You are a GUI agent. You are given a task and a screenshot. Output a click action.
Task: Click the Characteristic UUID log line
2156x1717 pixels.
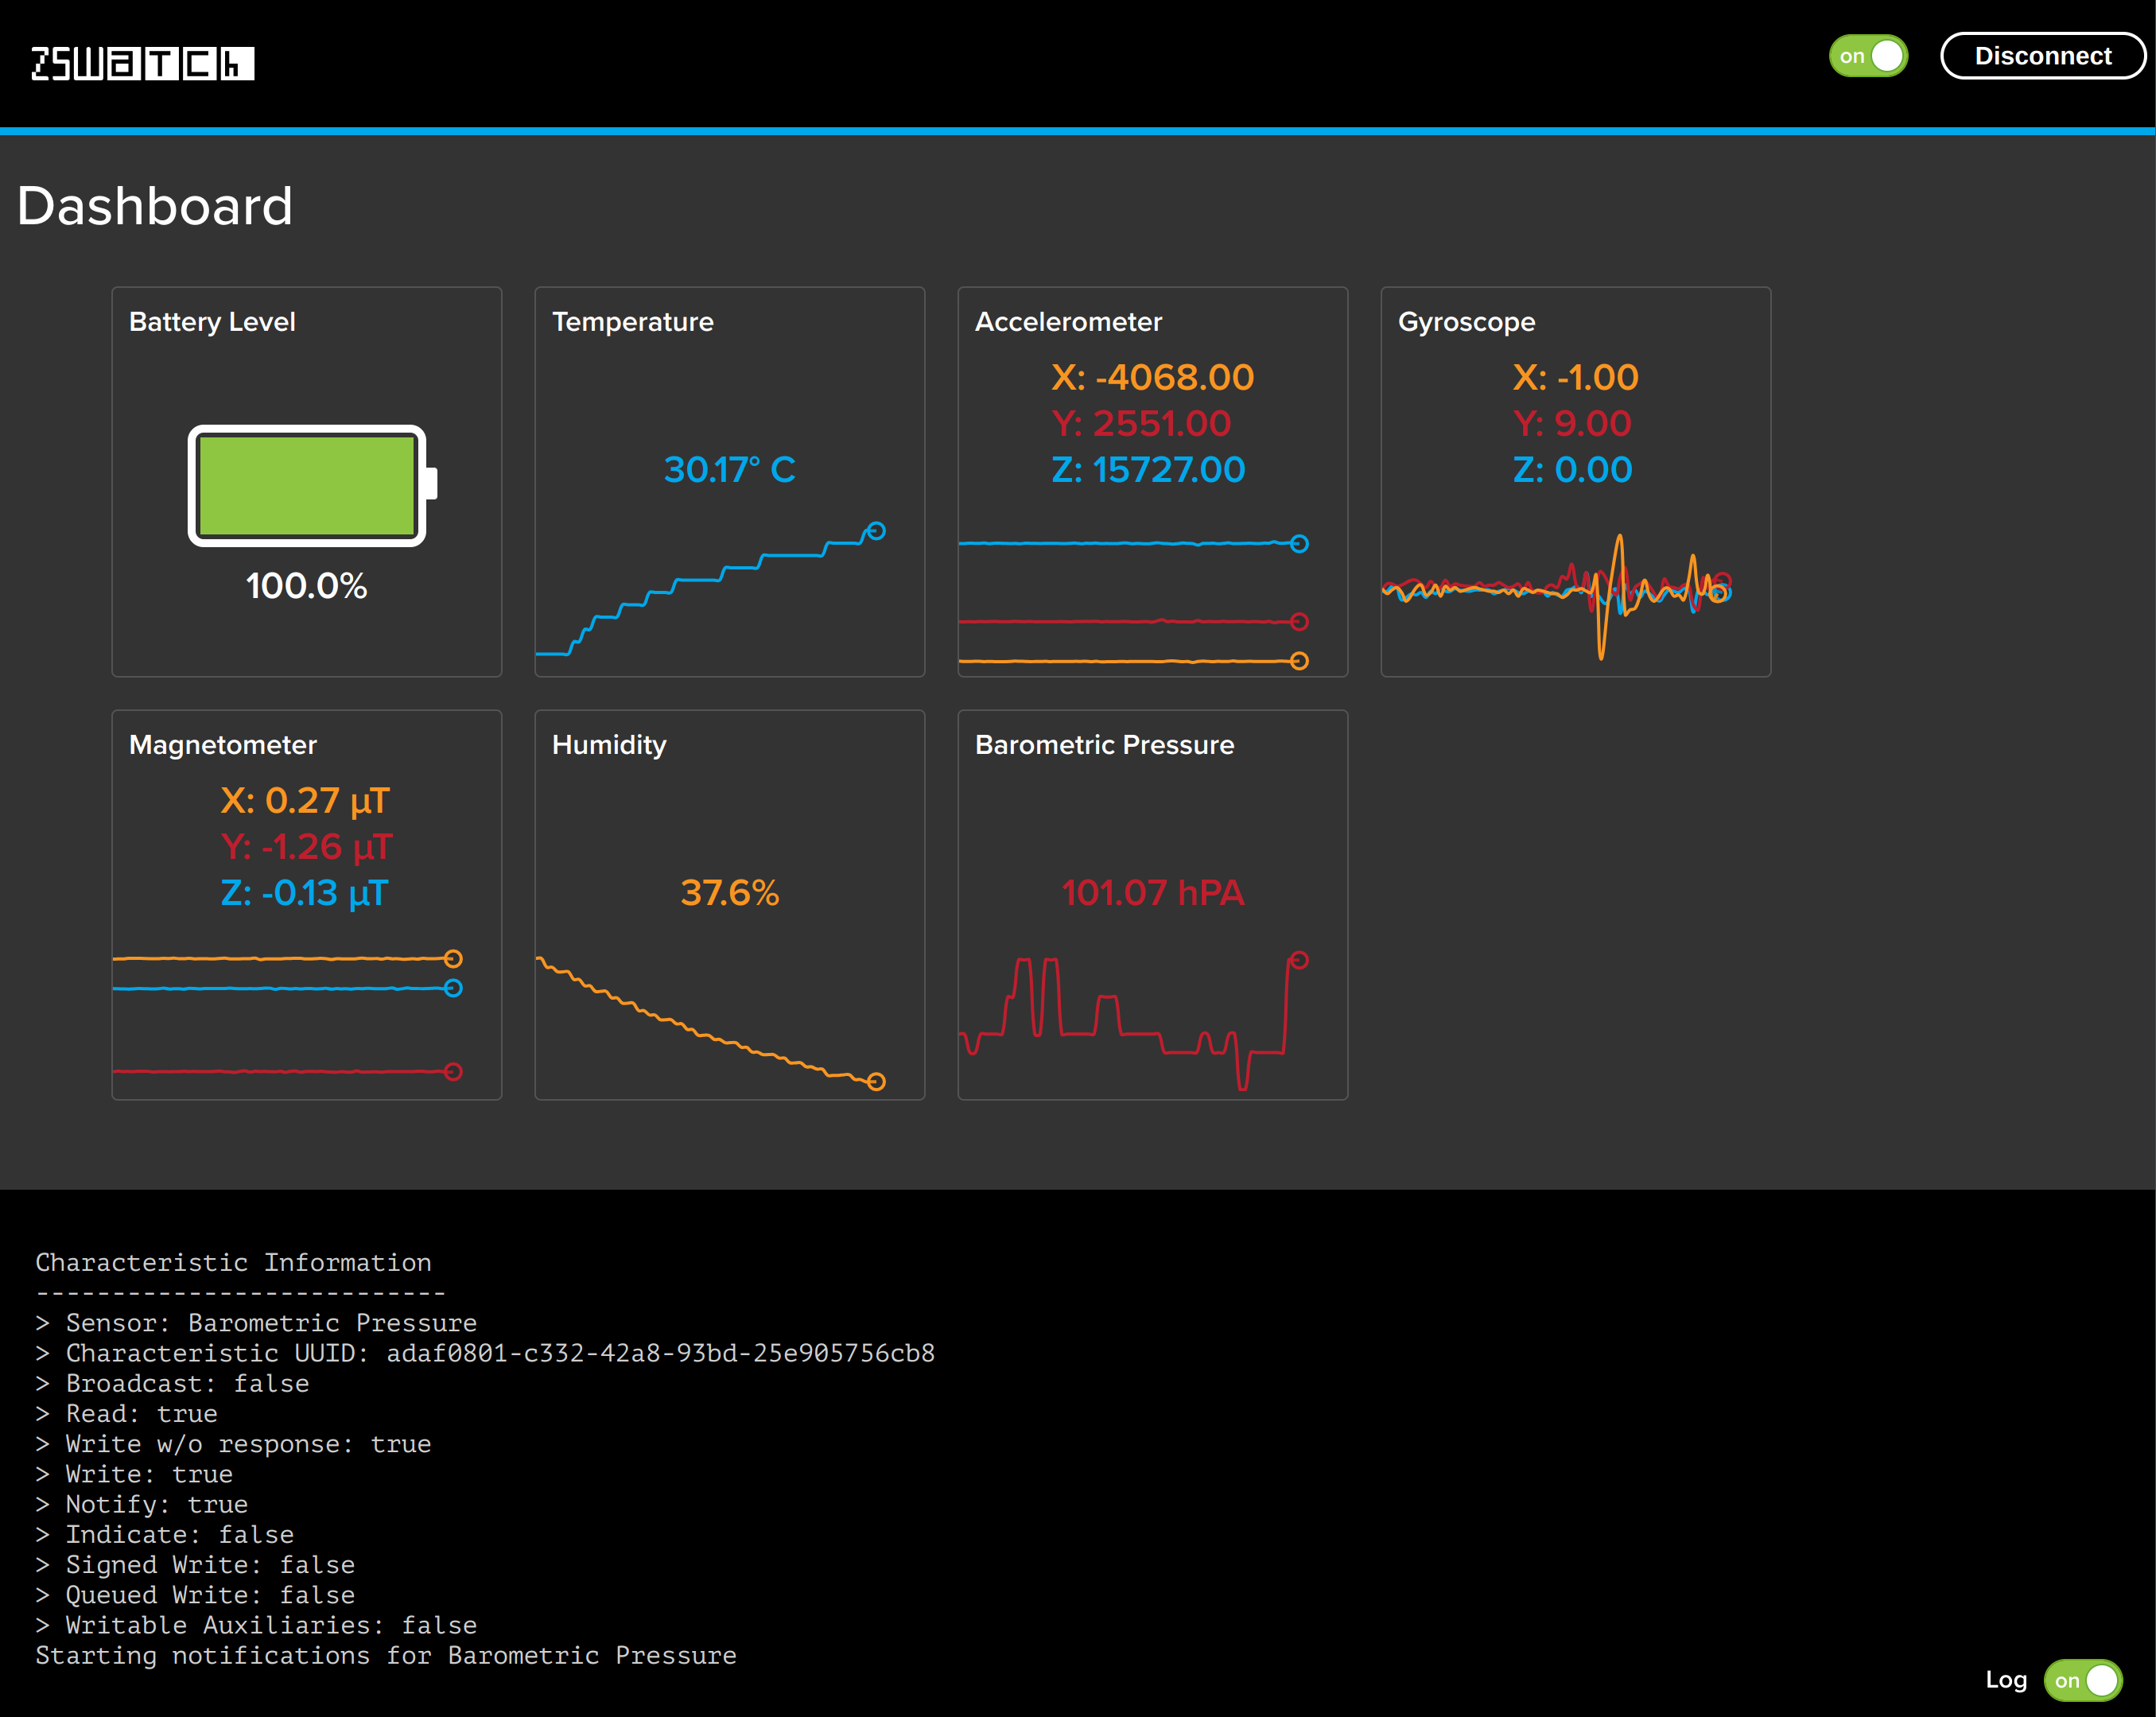[485, 1353]
